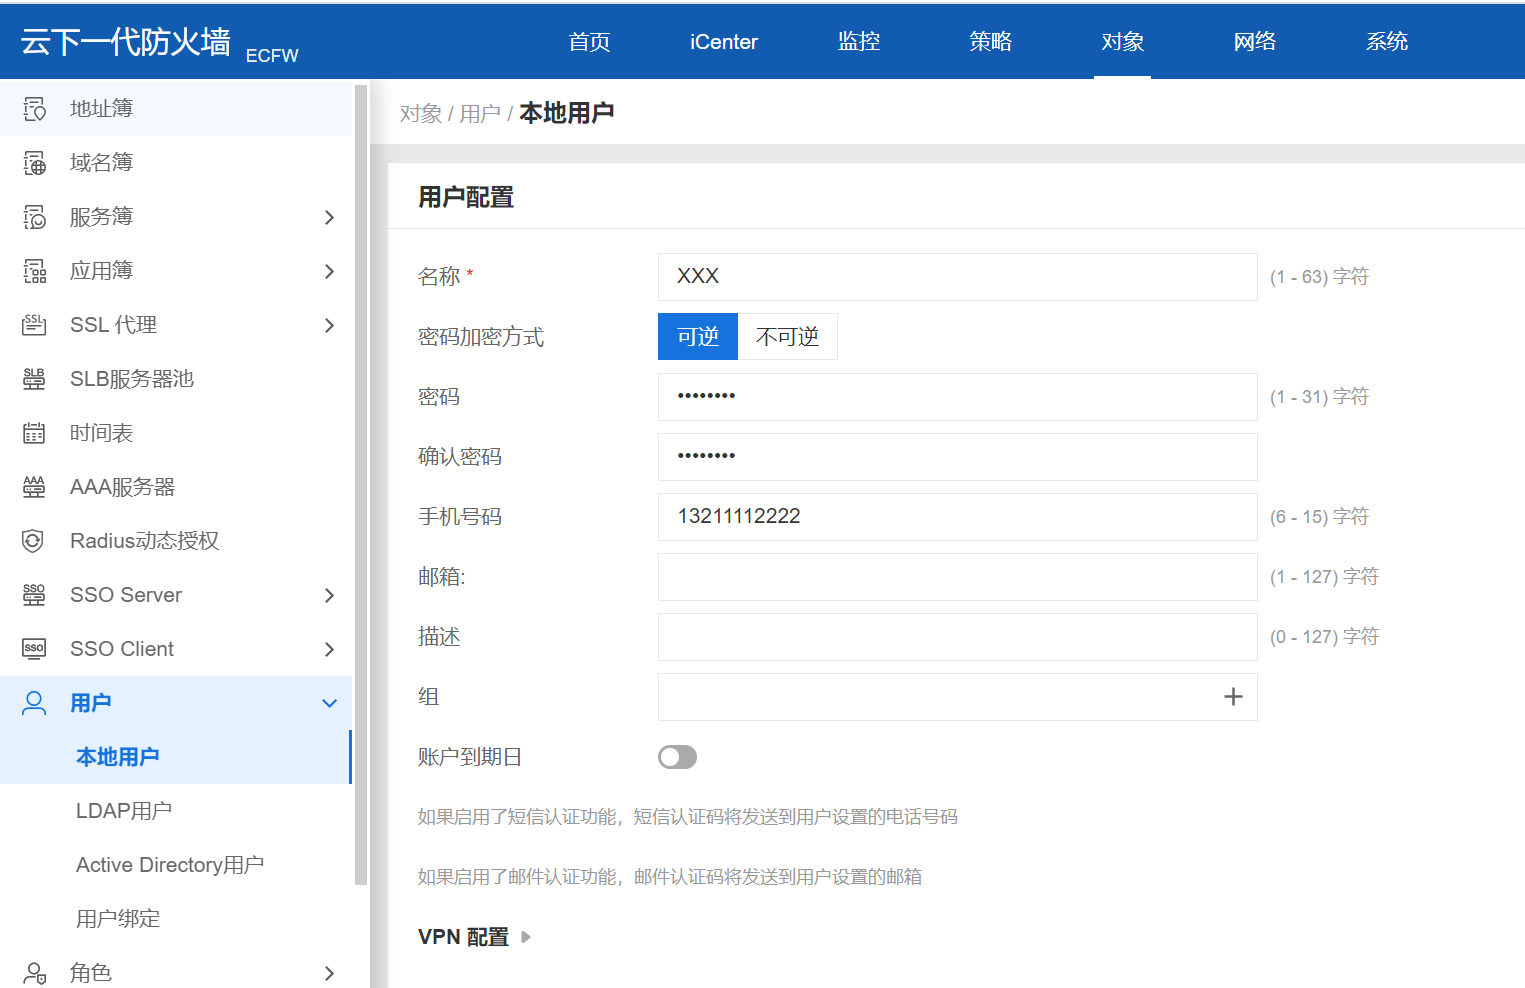Open the 策略 top navigation tab
Viewport: 1525px width, 988px height.
coord(990,41)
